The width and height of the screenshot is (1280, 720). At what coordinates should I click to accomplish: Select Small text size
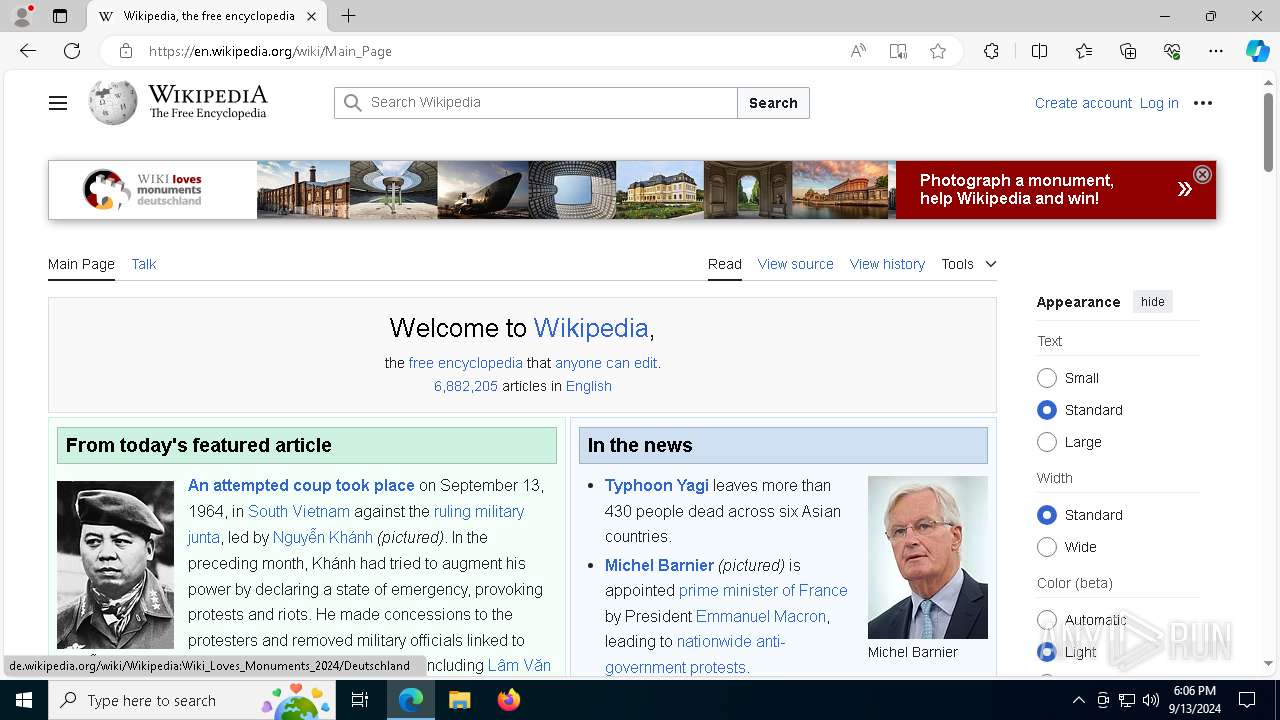(x=1047, y=378)
